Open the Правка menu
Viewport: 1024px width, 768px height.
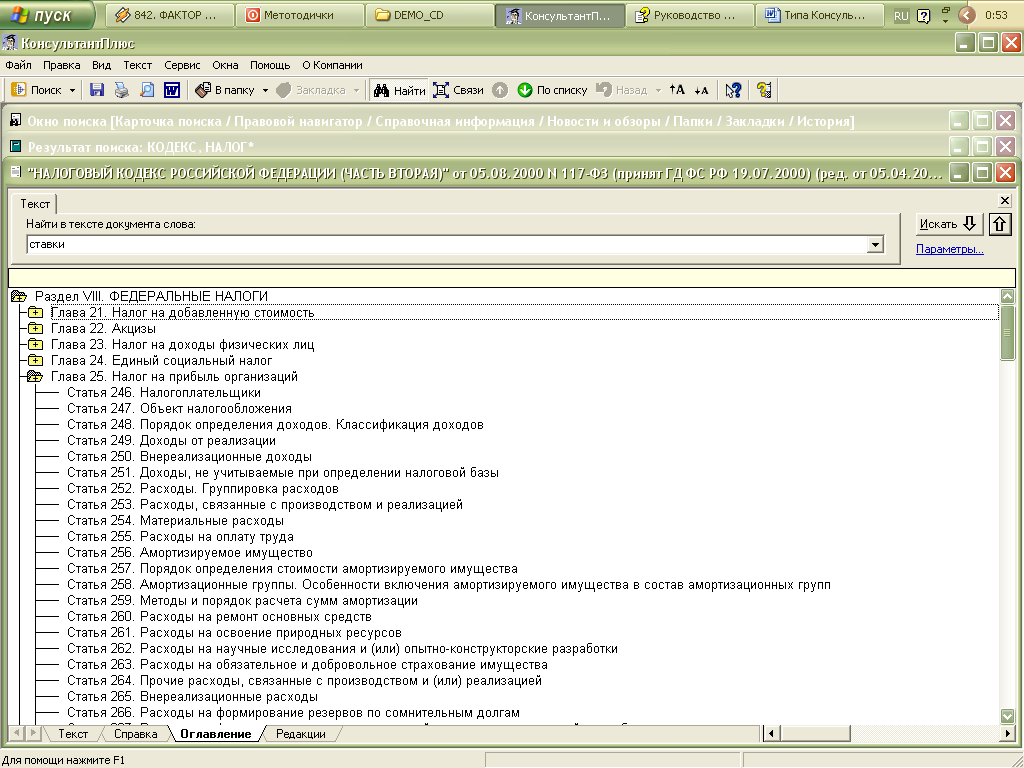point(61,65)
